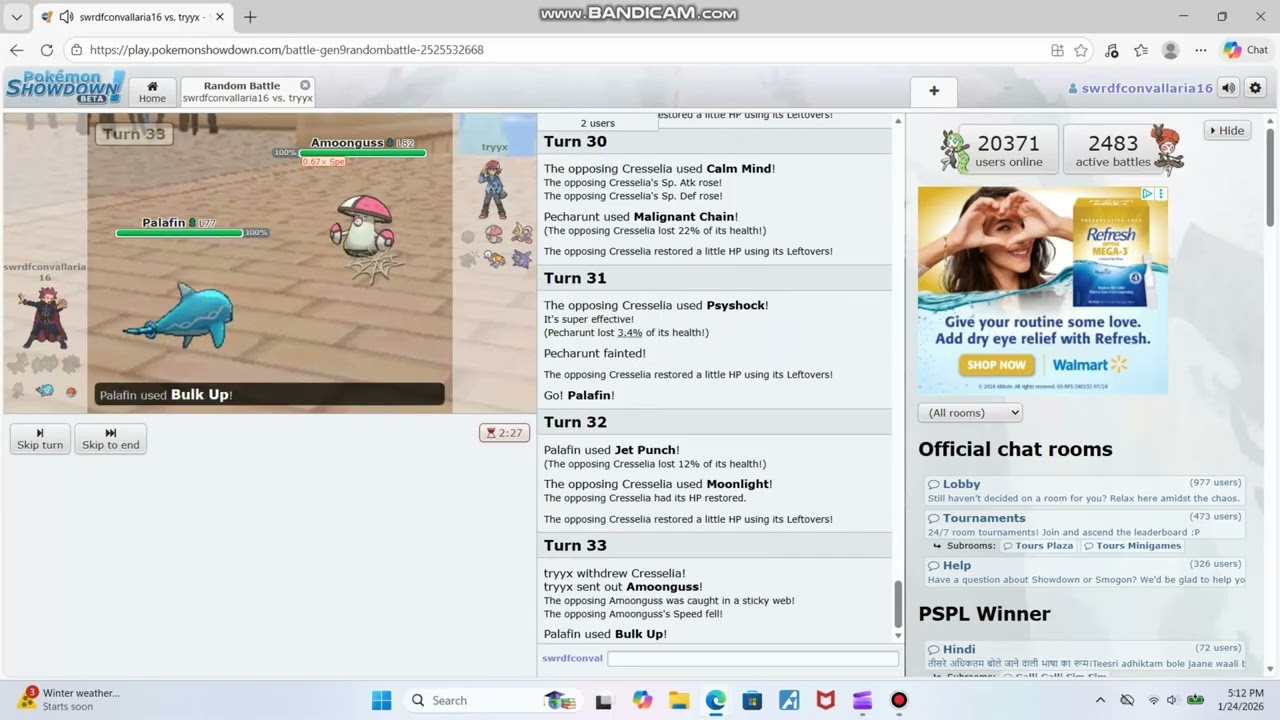1280x720 pixels.
Task: Add this page to favorites star
Action: pos(1081,50)
